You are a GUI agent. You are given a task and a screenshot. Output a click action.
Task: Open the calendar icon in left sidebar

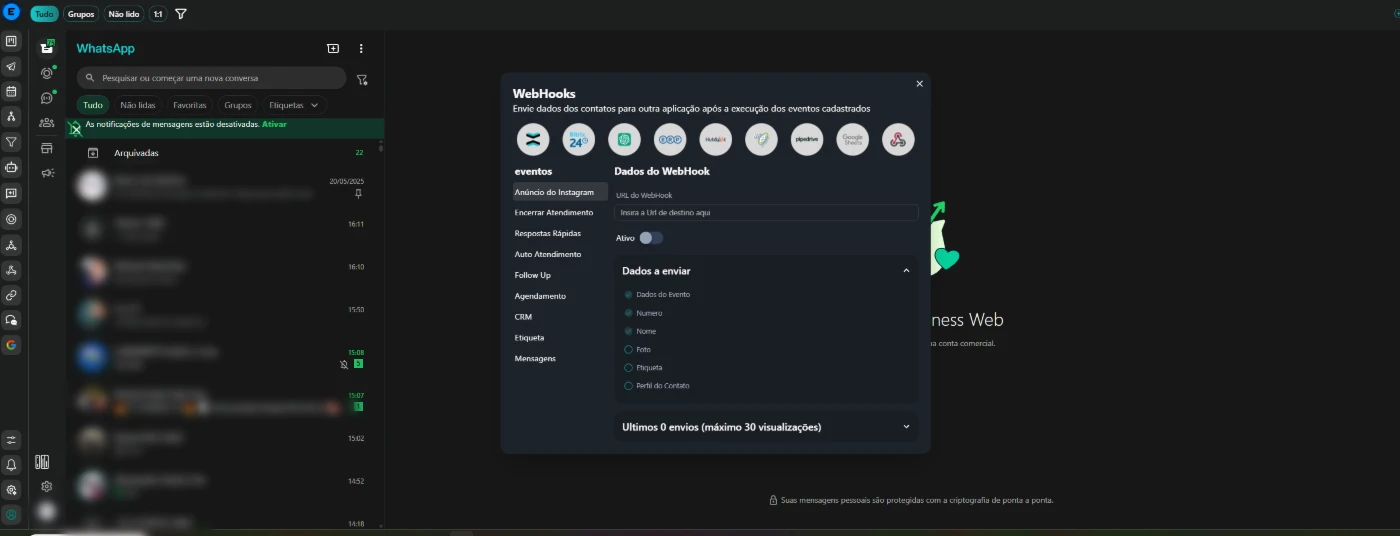point(11,91)
